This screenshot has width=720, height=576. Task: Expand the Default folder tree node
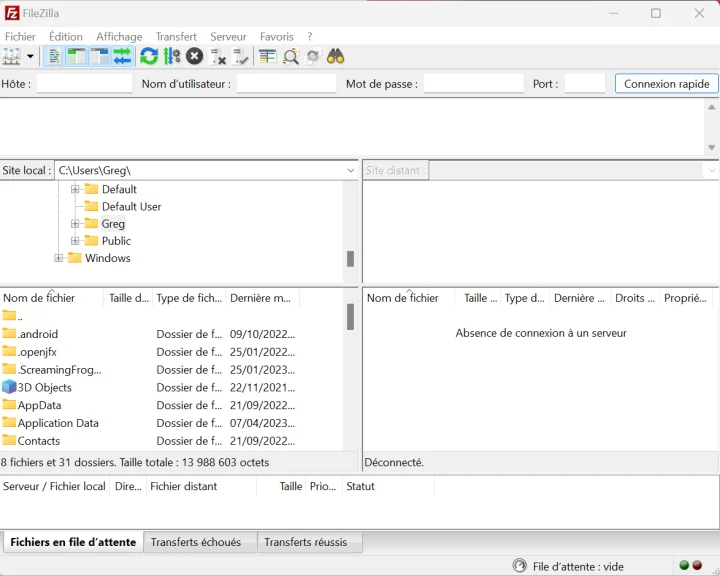[75, 189]
